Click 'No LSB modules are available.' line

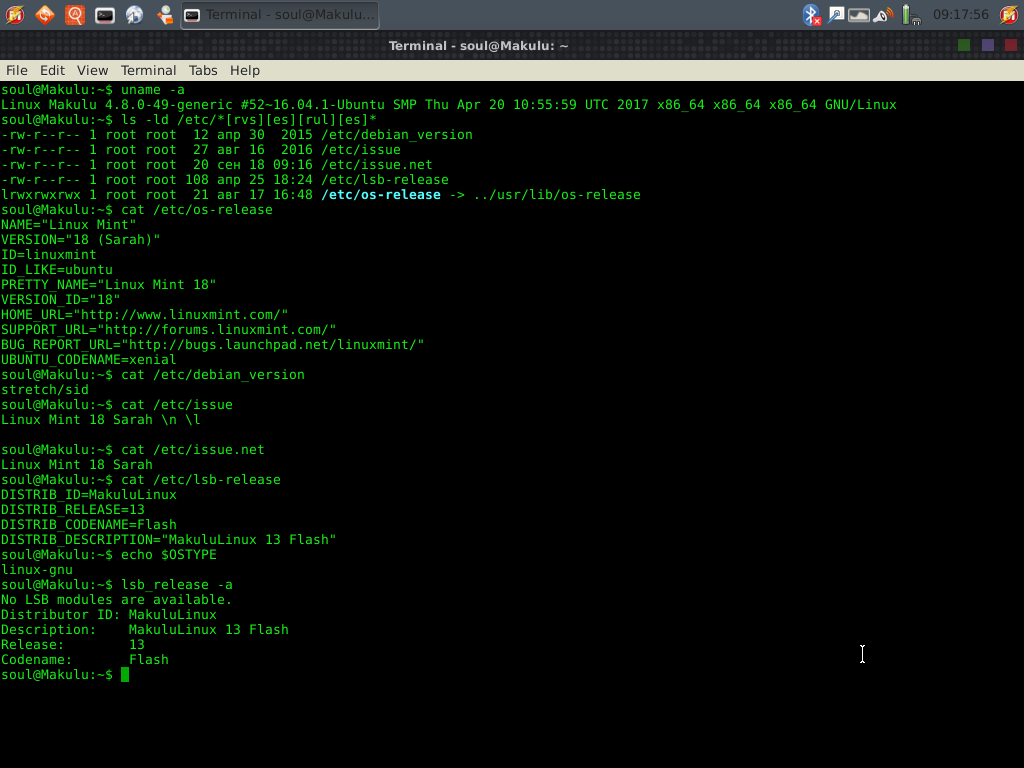pyautogui.click(x=116, y=600)
